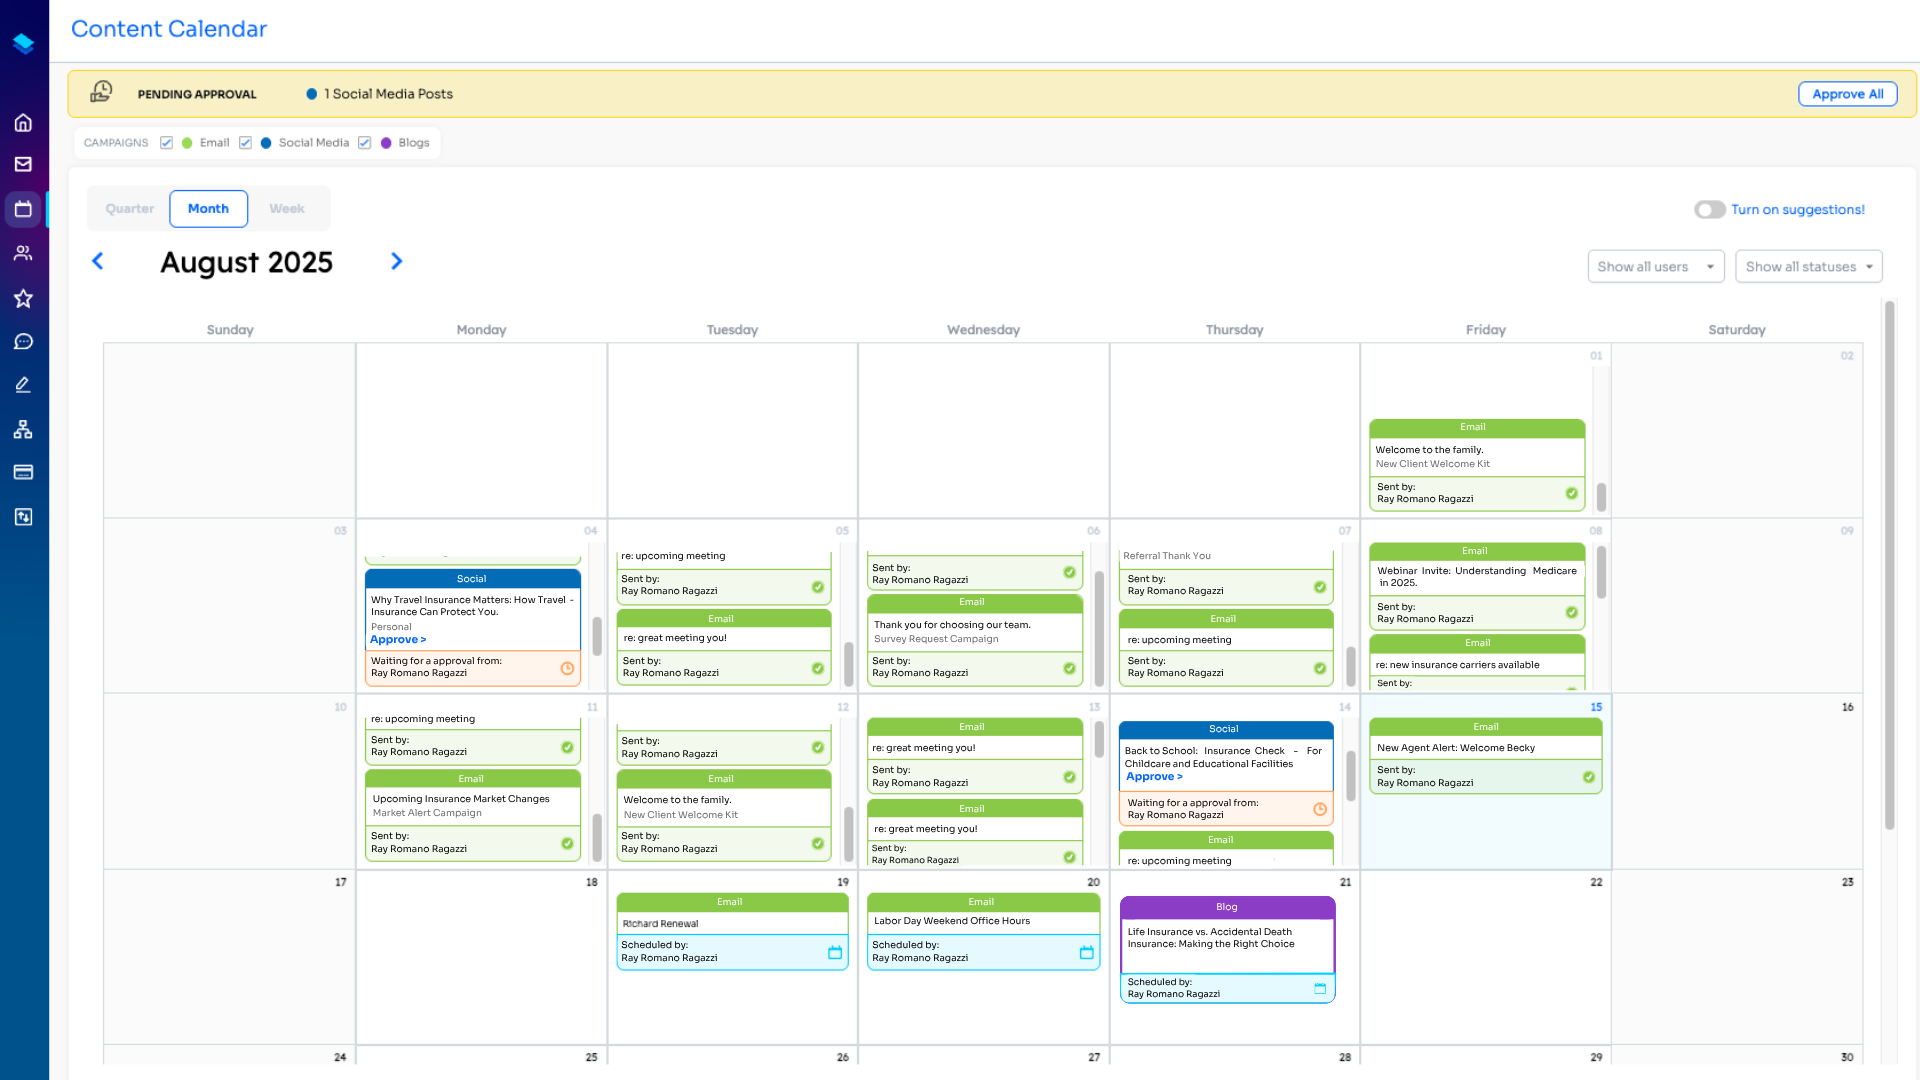1920x1080 pixels.
Task: Click orange clock icon on Back to School post
Action: tap(1320, 809)
